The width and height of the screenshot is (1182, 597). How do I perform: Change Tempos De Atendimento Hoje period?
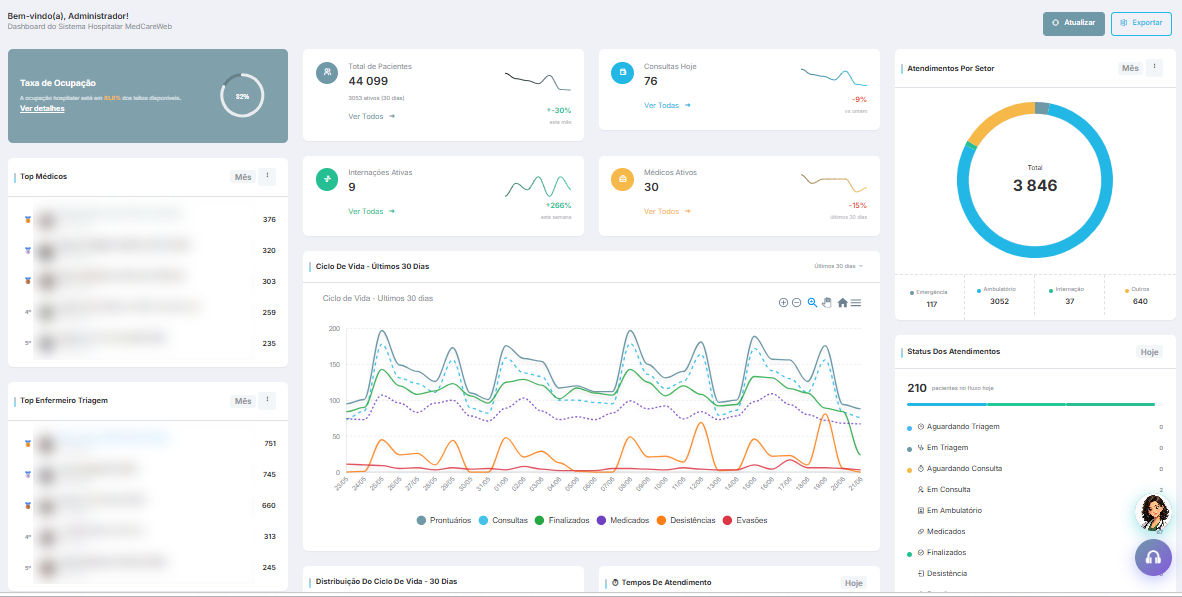click(854, 583)
